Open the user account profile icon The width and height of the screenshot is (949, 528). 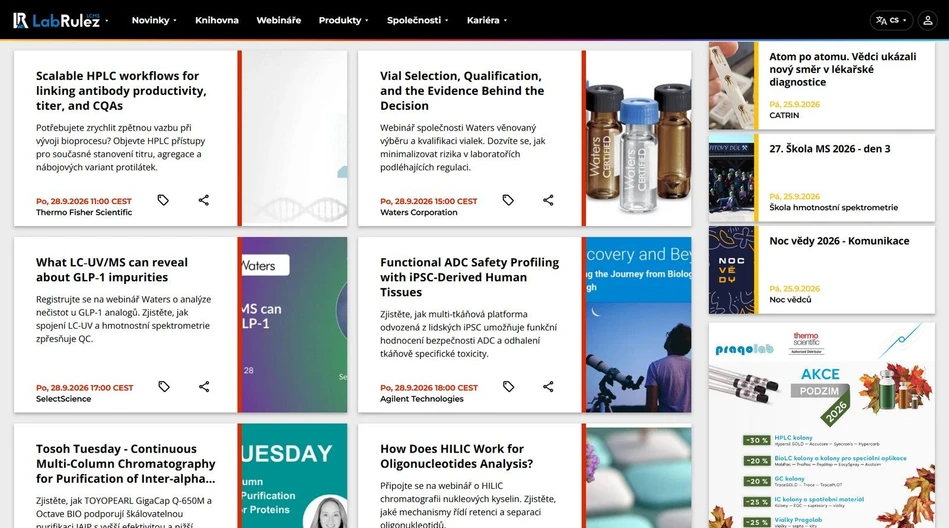coord(927,20)
